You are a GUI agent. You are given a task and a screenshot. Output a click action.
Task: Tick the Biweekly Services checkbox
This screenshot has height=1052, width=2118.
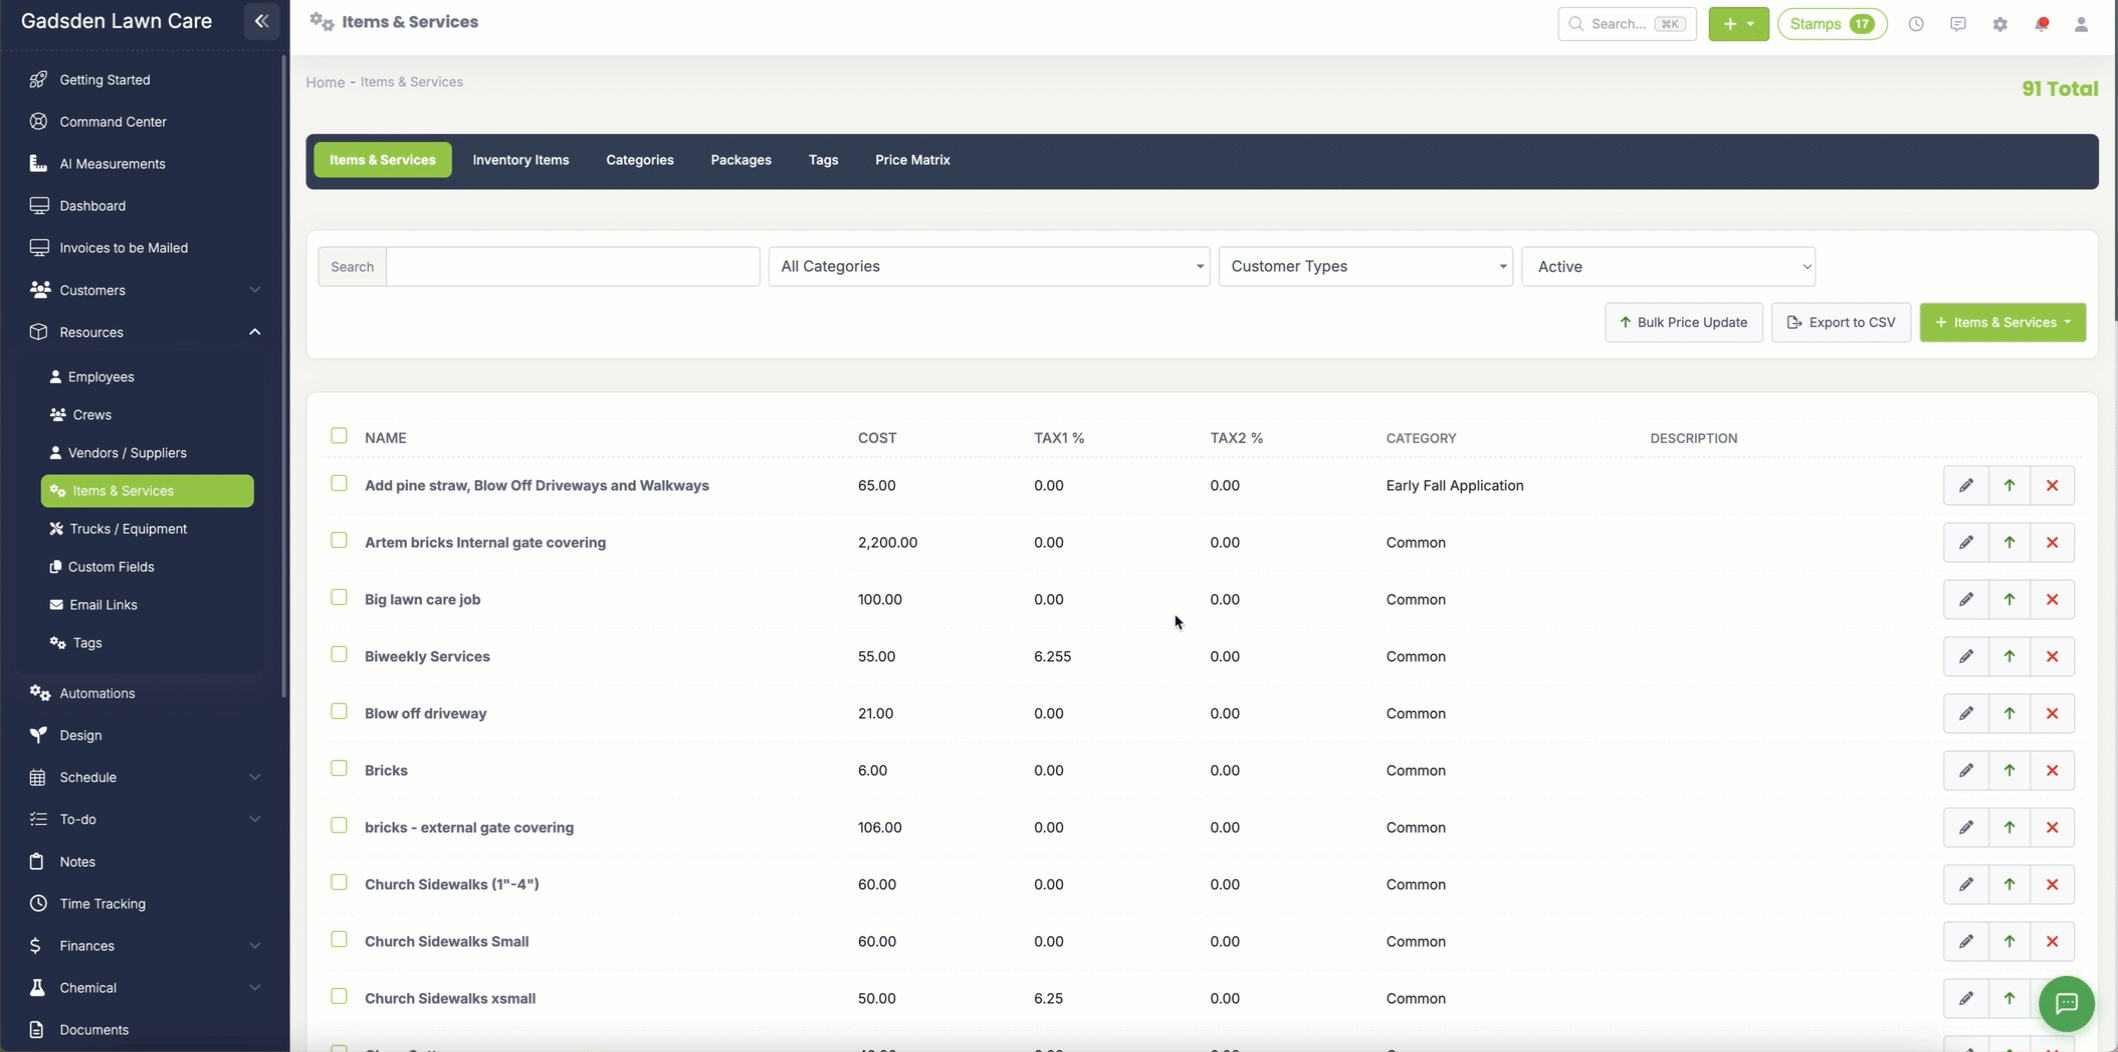pyautogui.click(x=339, y=655)
